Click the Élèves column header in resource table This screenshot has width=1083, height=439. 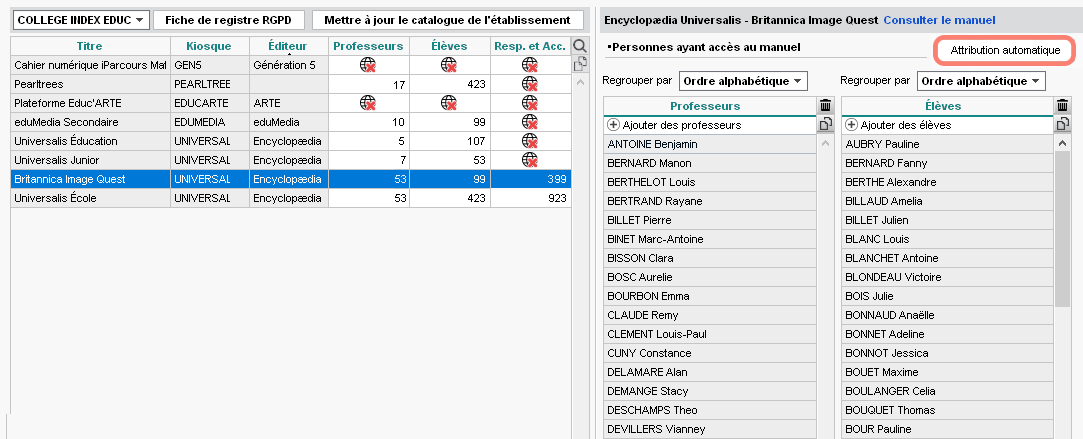click(450, 46)
